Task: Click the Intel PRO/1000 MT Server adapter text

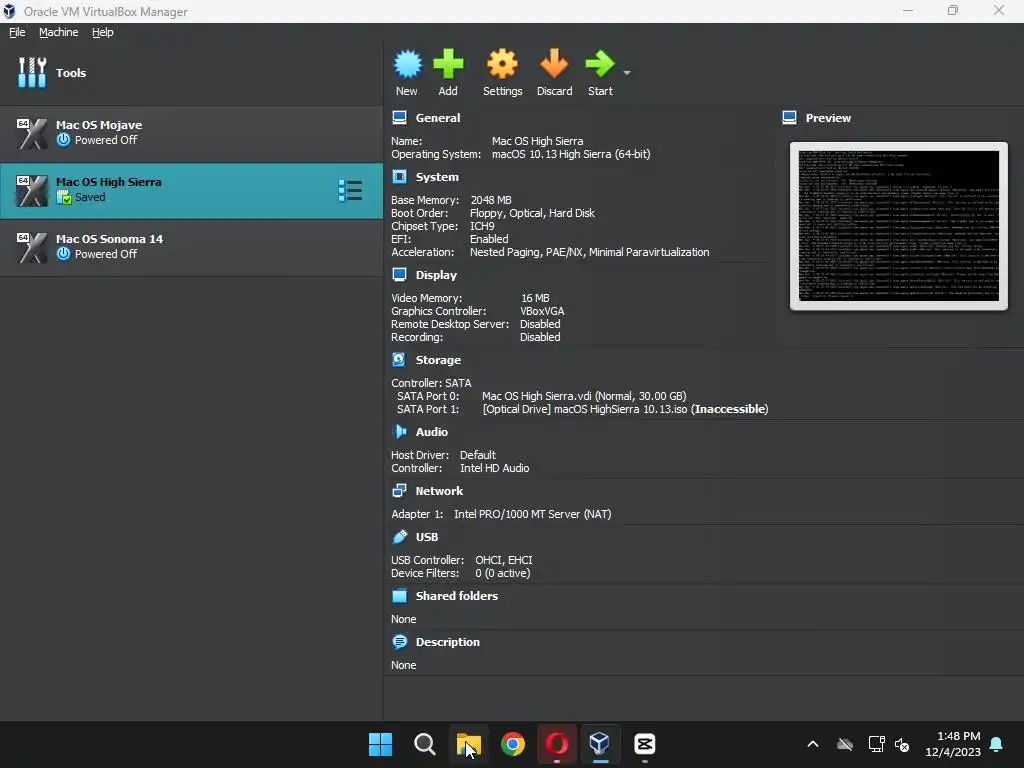Action: pos(532,514)
